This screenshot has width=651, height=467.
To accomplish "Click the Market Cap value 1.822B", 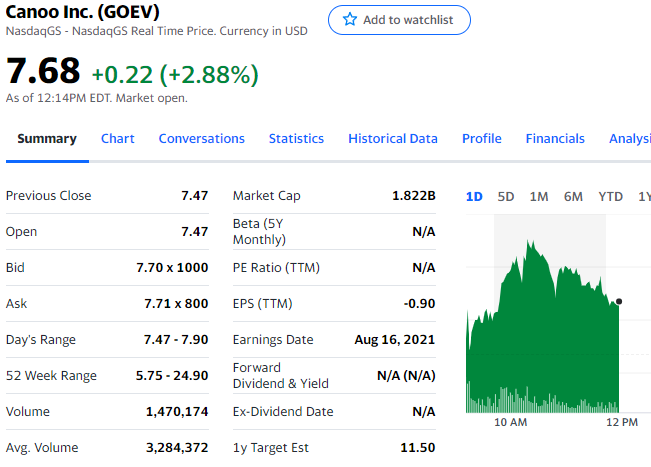I will 414,196.
